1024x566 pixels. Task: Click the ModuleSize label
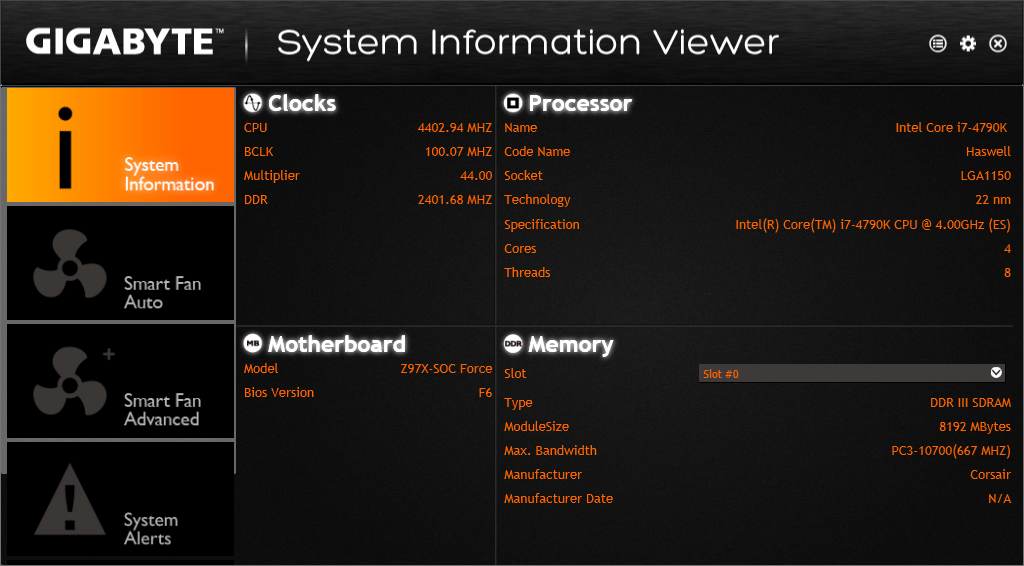point(536,427)
